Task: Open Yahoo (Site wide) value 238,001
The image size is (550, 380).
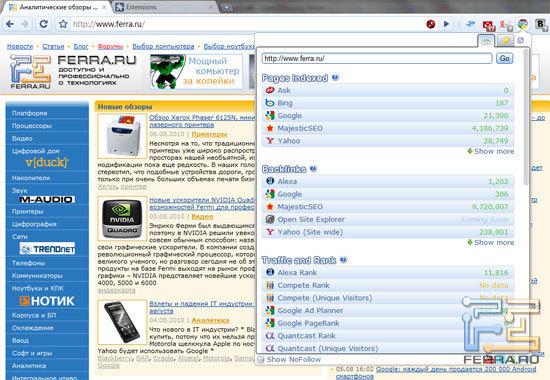Action: [494, 232]
